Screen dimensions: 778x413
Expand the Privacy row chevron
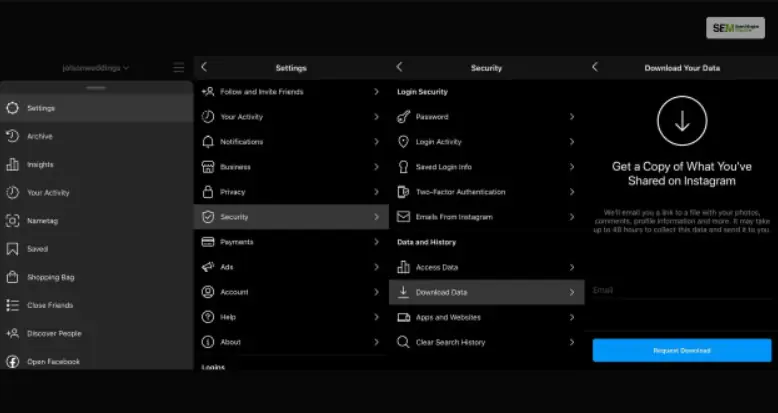point(376,192)
